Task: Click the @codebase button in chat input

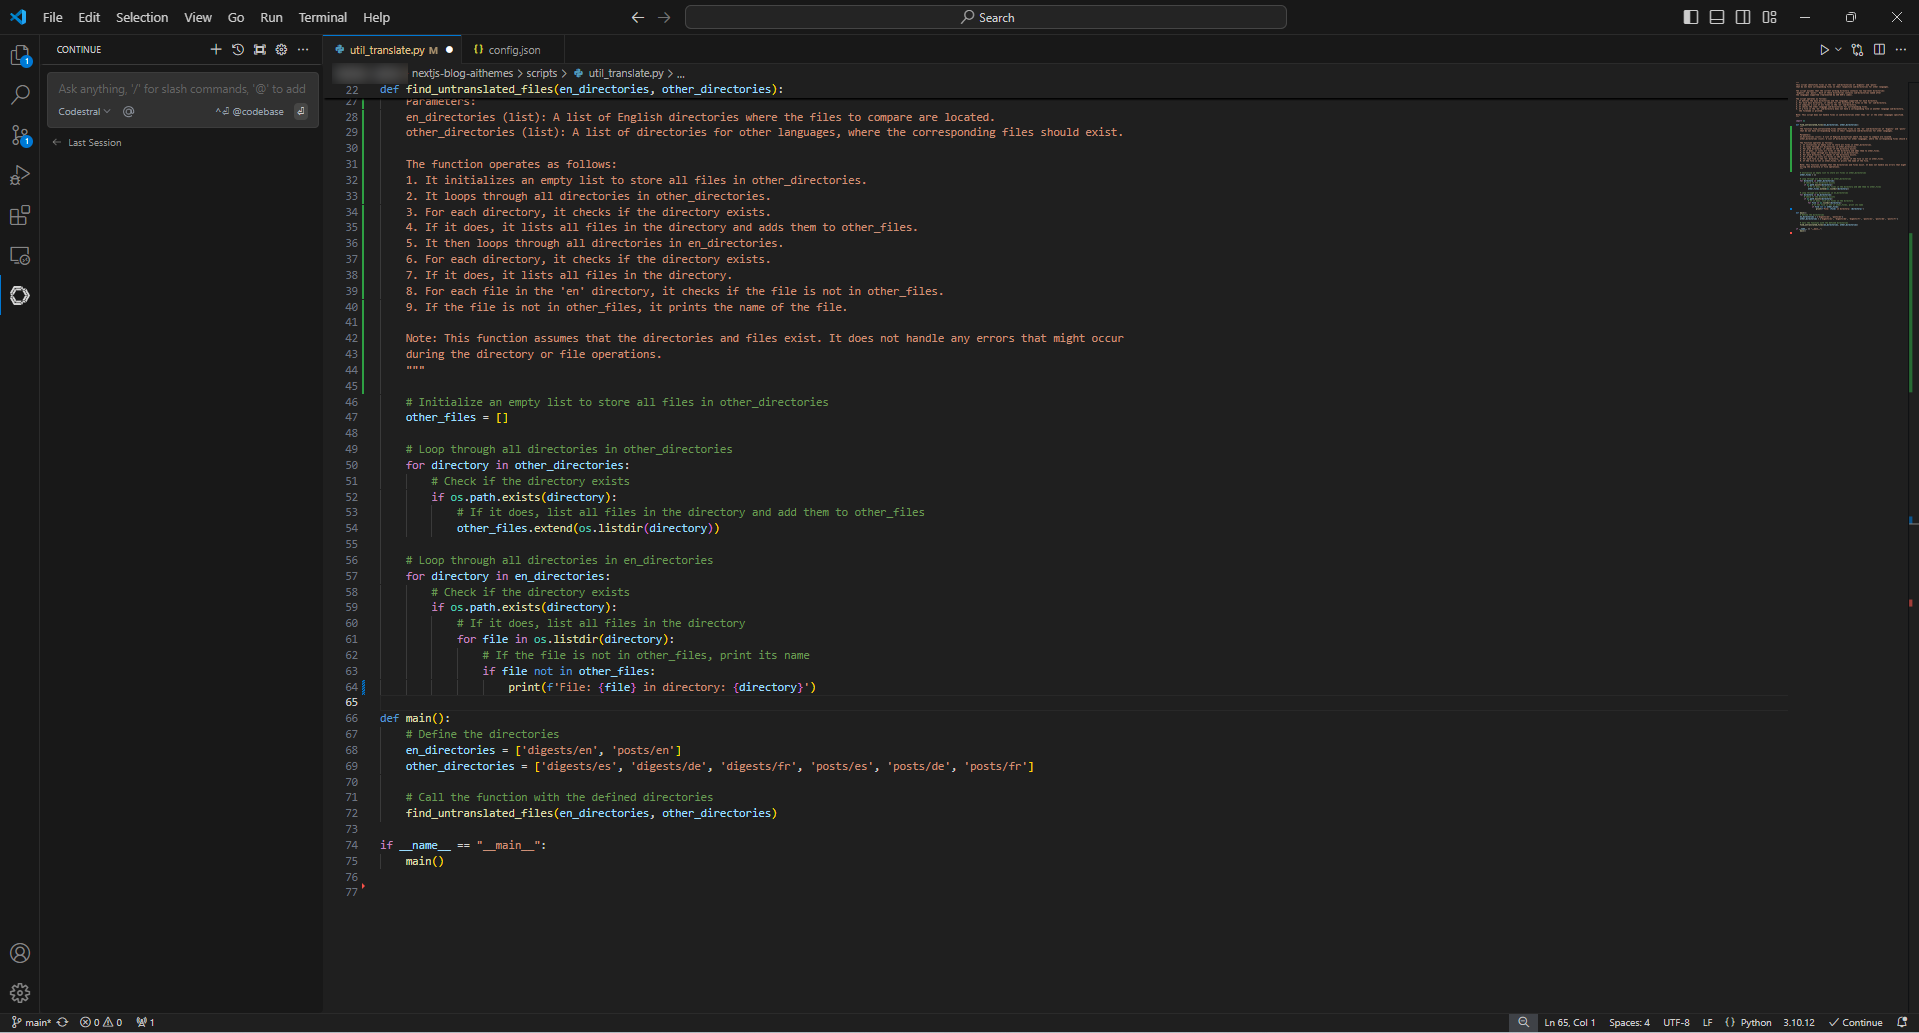Action: [x=250, y=111]
